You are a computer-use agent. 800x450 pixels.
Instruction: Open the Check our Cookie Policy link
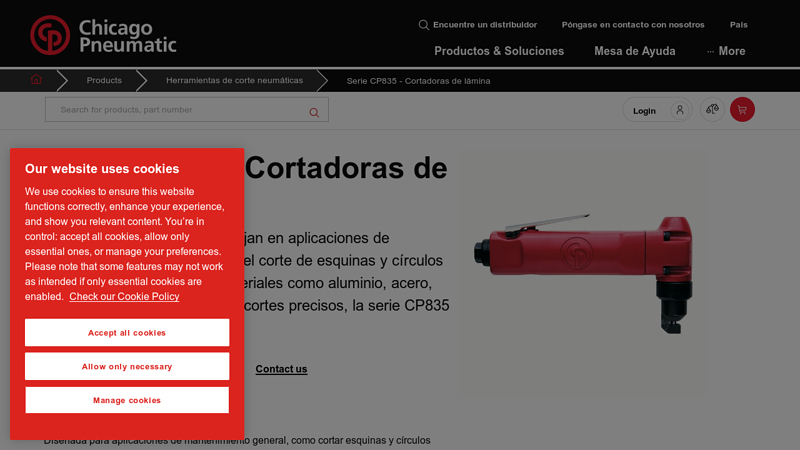124,296
